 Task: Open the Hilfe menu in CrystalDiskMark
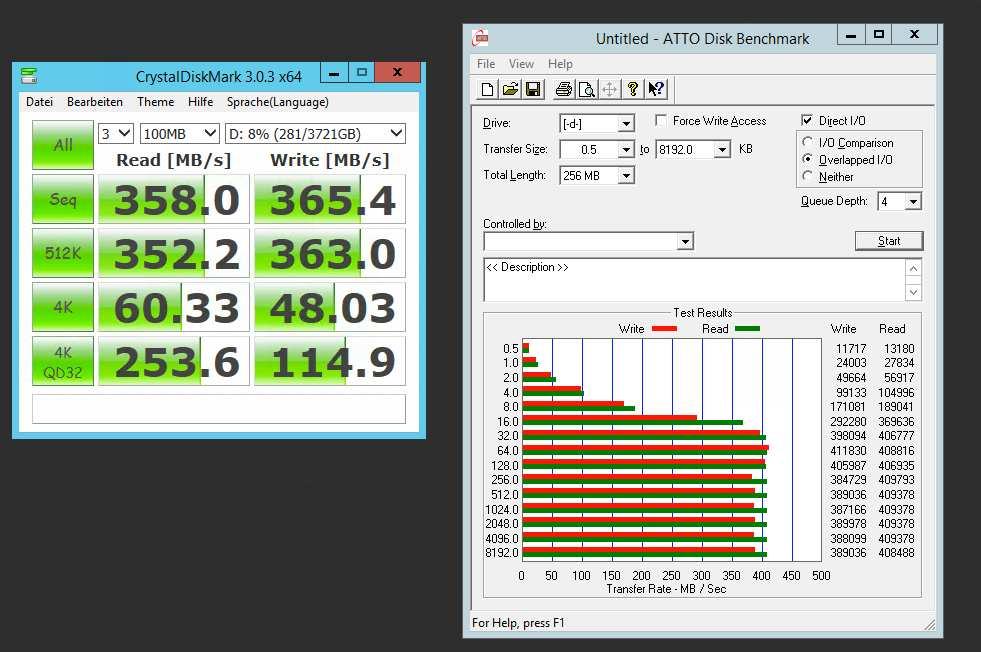pos(200,101)
